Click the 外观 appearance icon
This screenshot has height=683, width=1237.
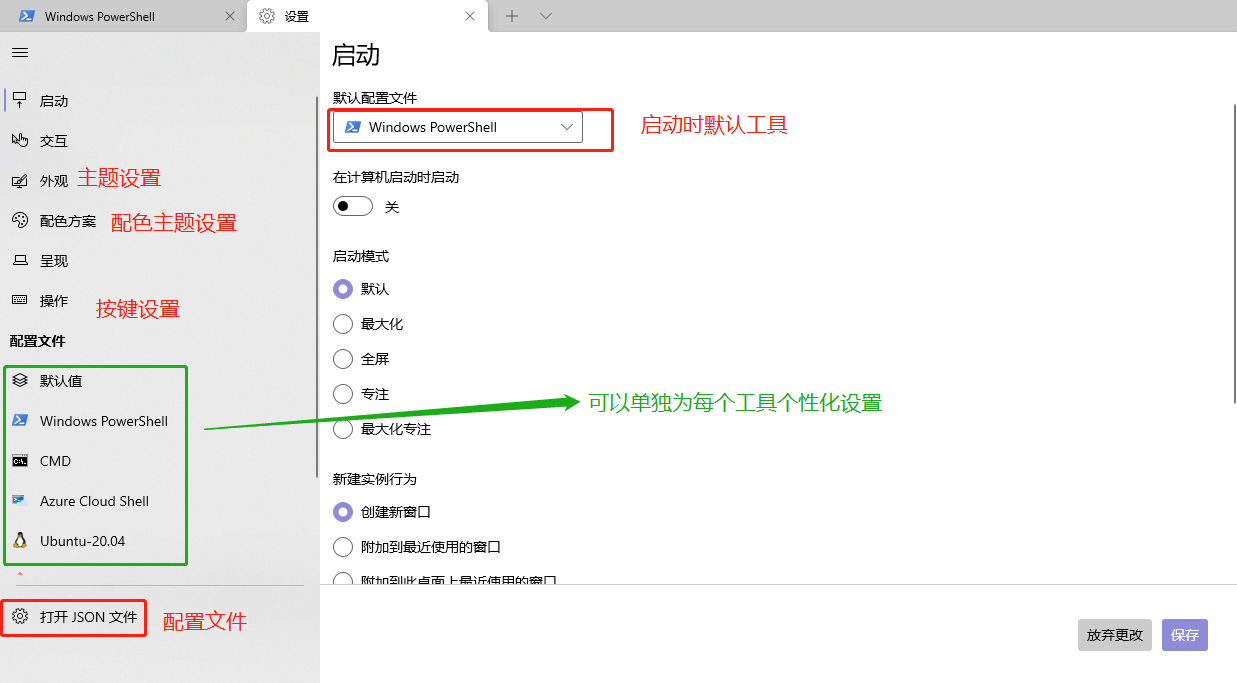point(20,181)
